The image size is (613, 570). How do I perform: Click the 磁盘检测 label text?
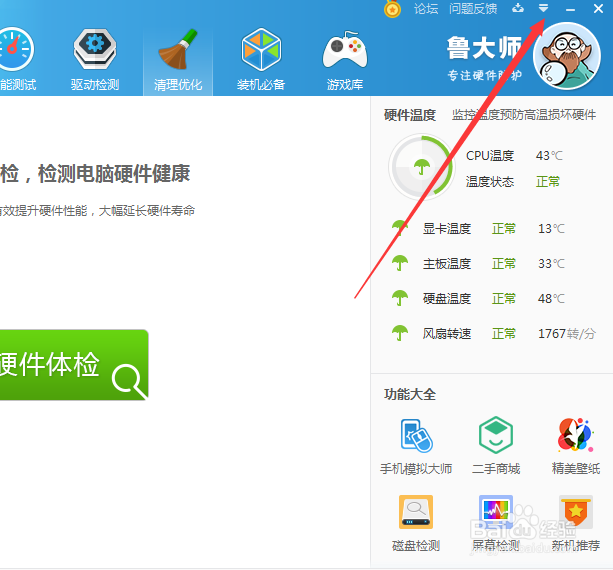[416, 545]
